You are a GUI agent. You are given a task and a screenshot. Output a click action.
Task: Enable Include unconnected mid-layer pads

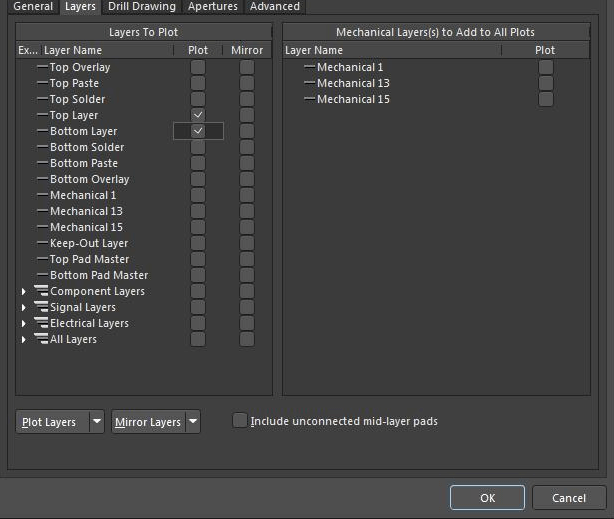pyautogui.click(x=240, y=421)
